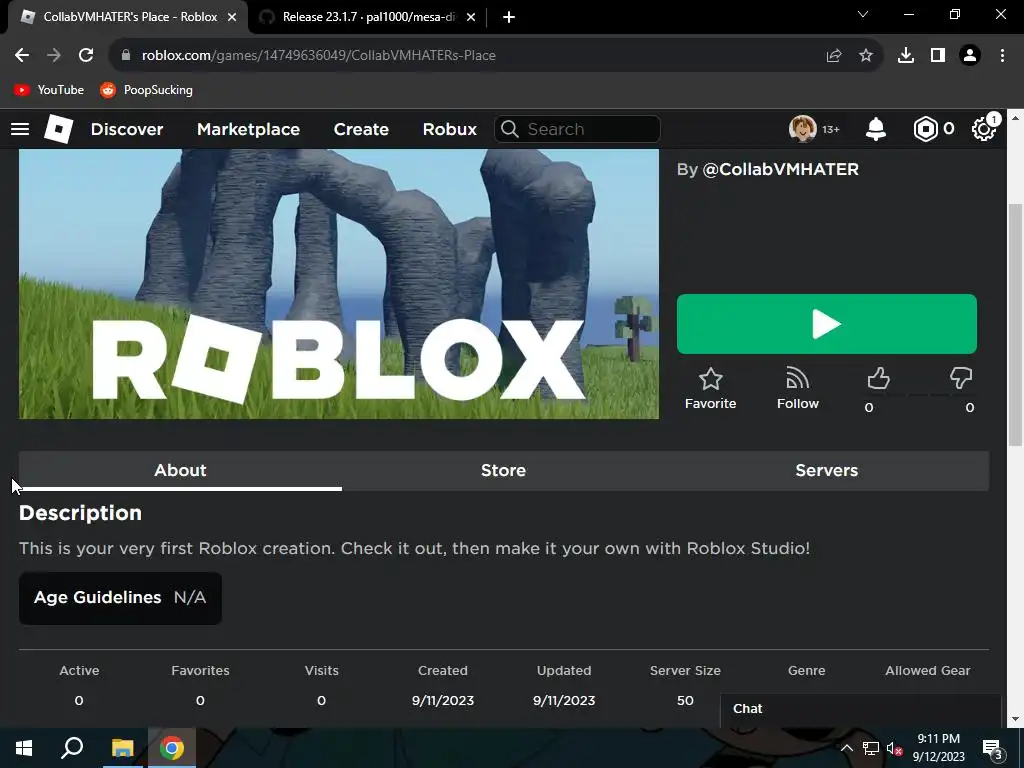The width and height of the screenshot is (1024, 768).
Task: Expand the Chat panel
Action: pyautogui.click(x=861, y=709)
